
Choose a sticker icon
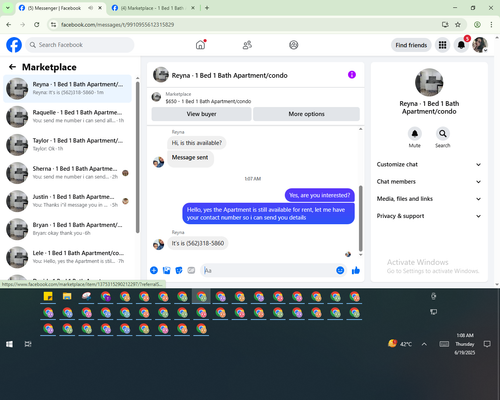(179, 270)
